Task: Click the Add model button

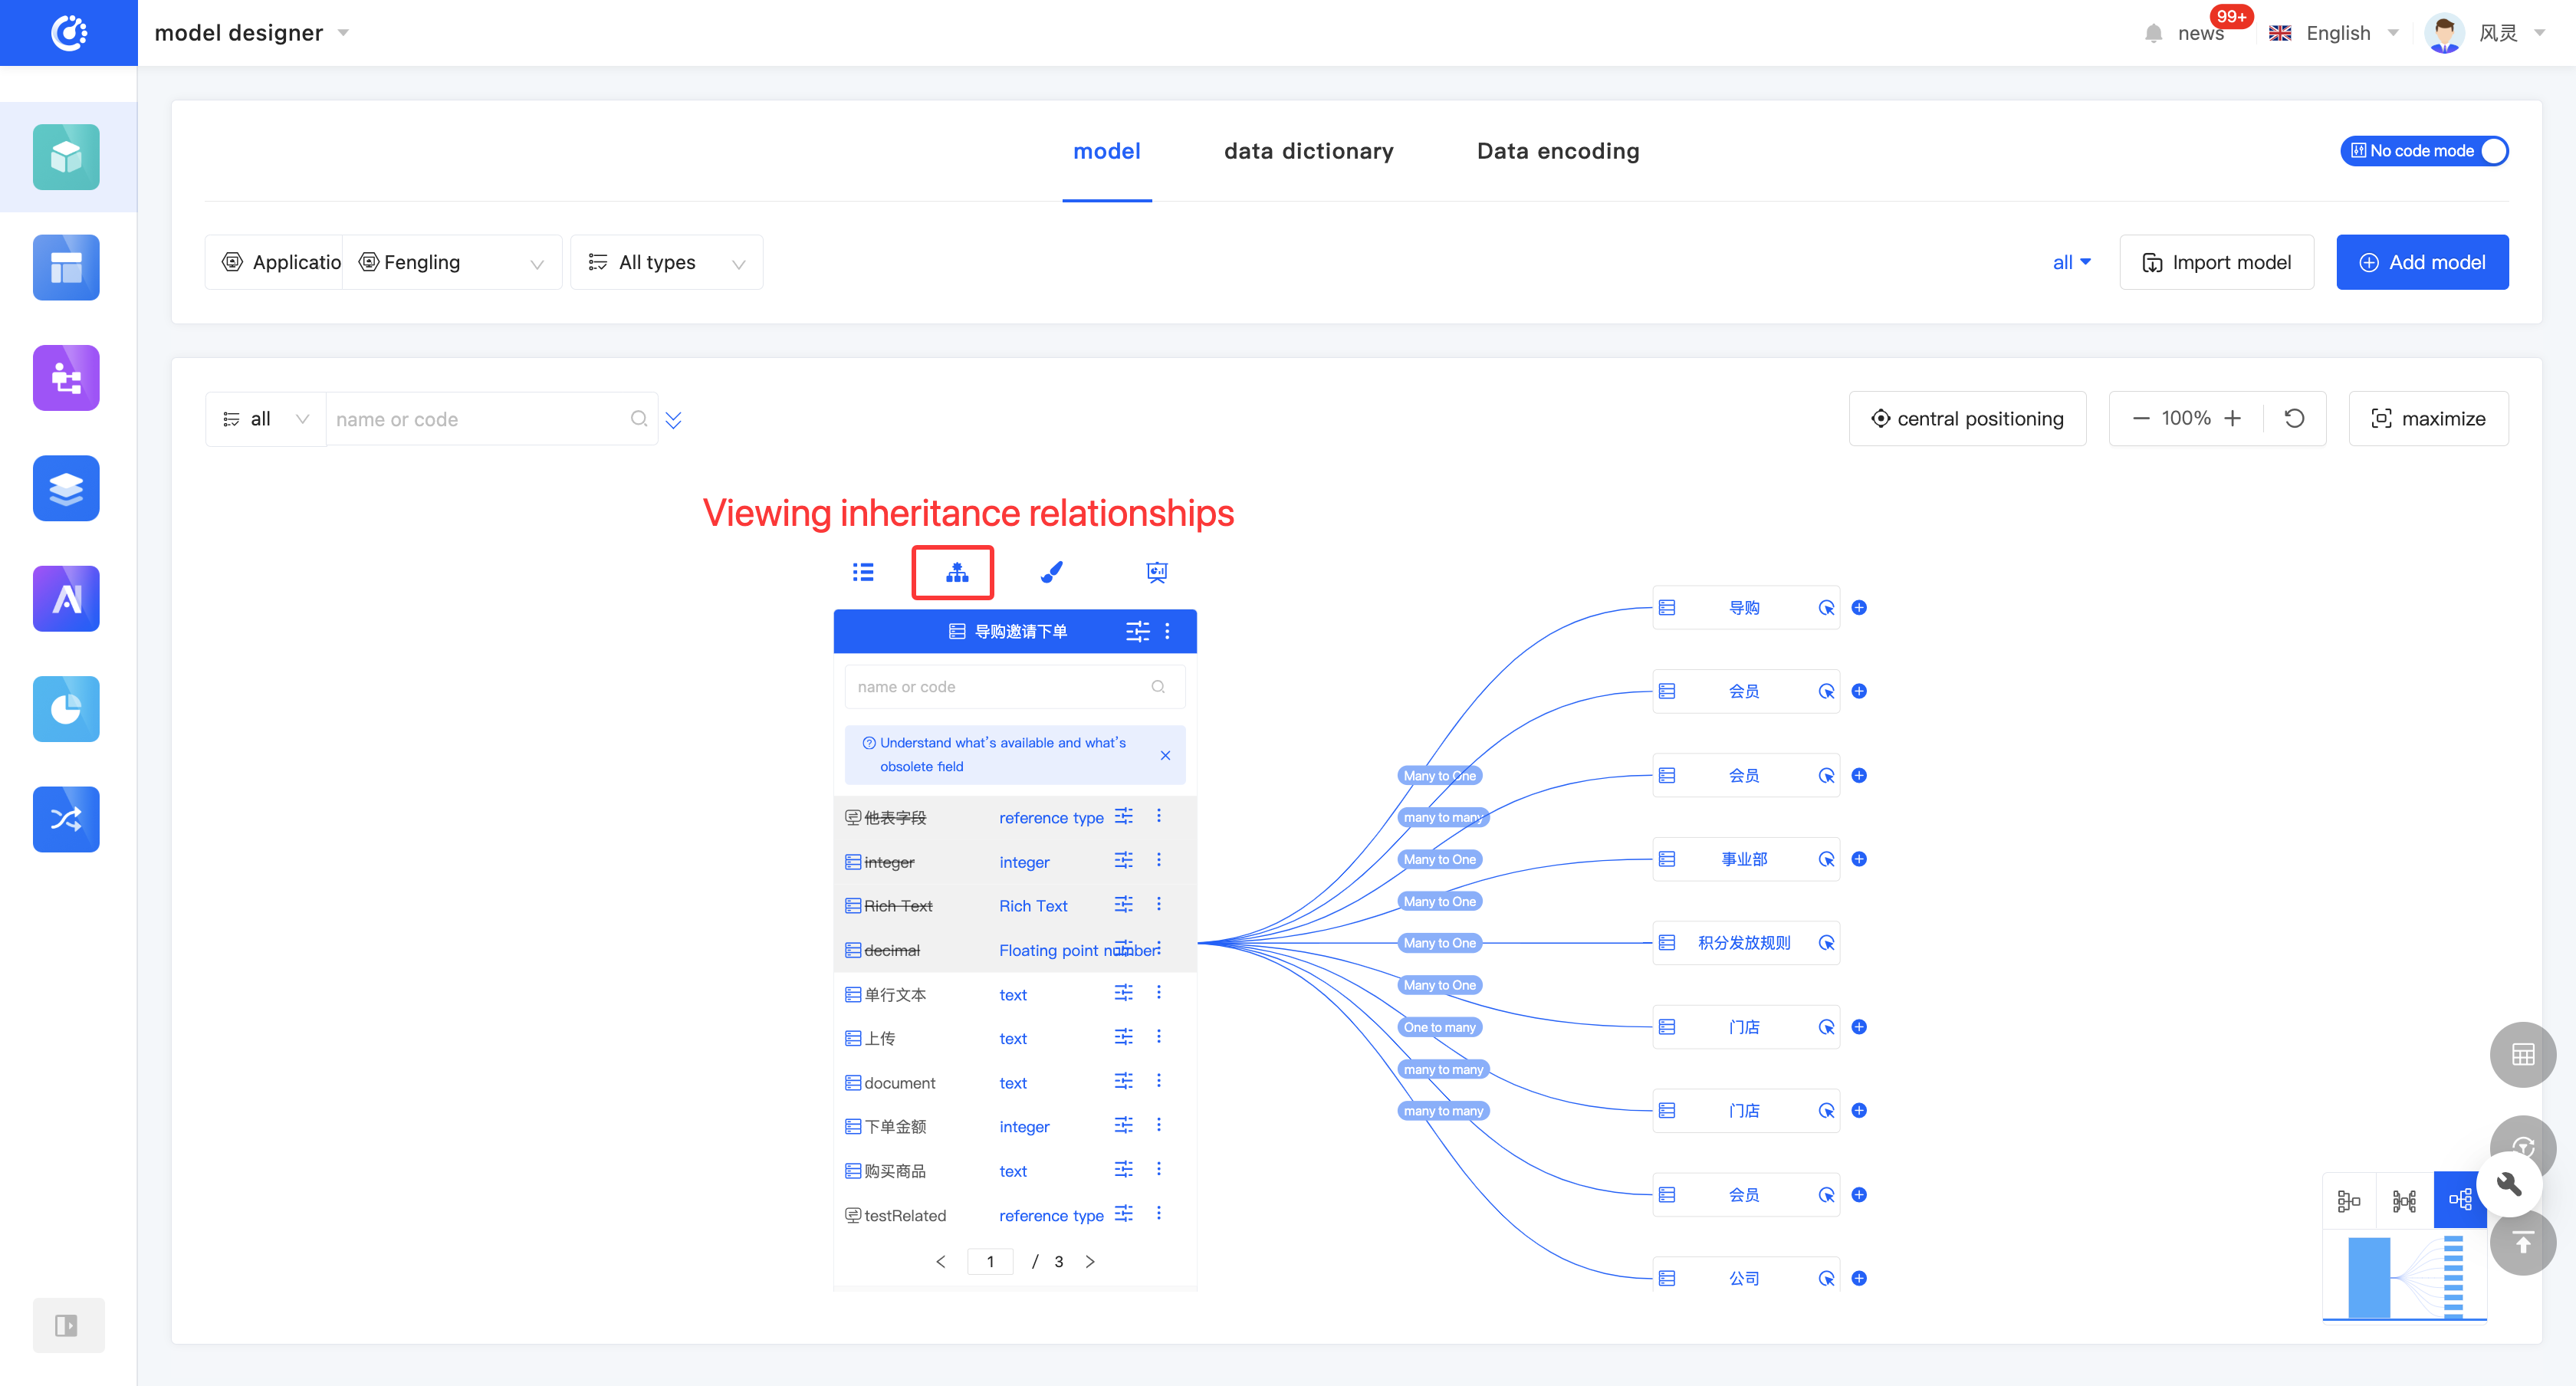Action: click(x=2421, y=262)
